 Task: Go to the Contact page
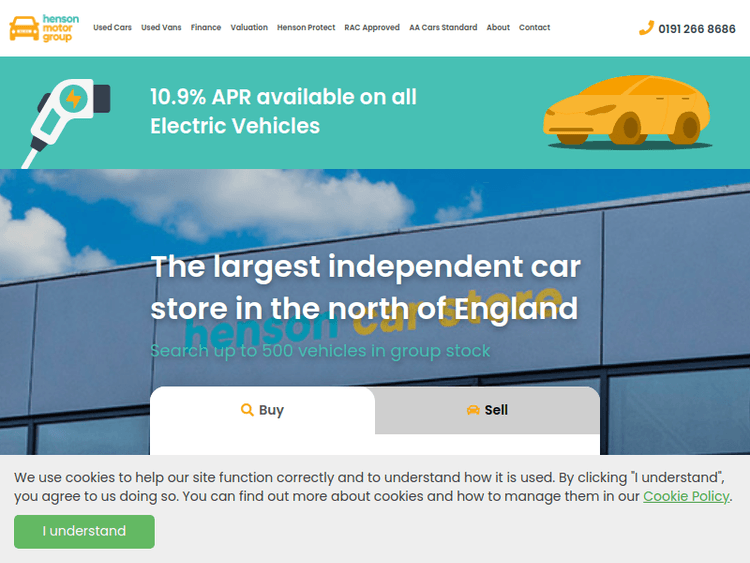tap(535, 28)
